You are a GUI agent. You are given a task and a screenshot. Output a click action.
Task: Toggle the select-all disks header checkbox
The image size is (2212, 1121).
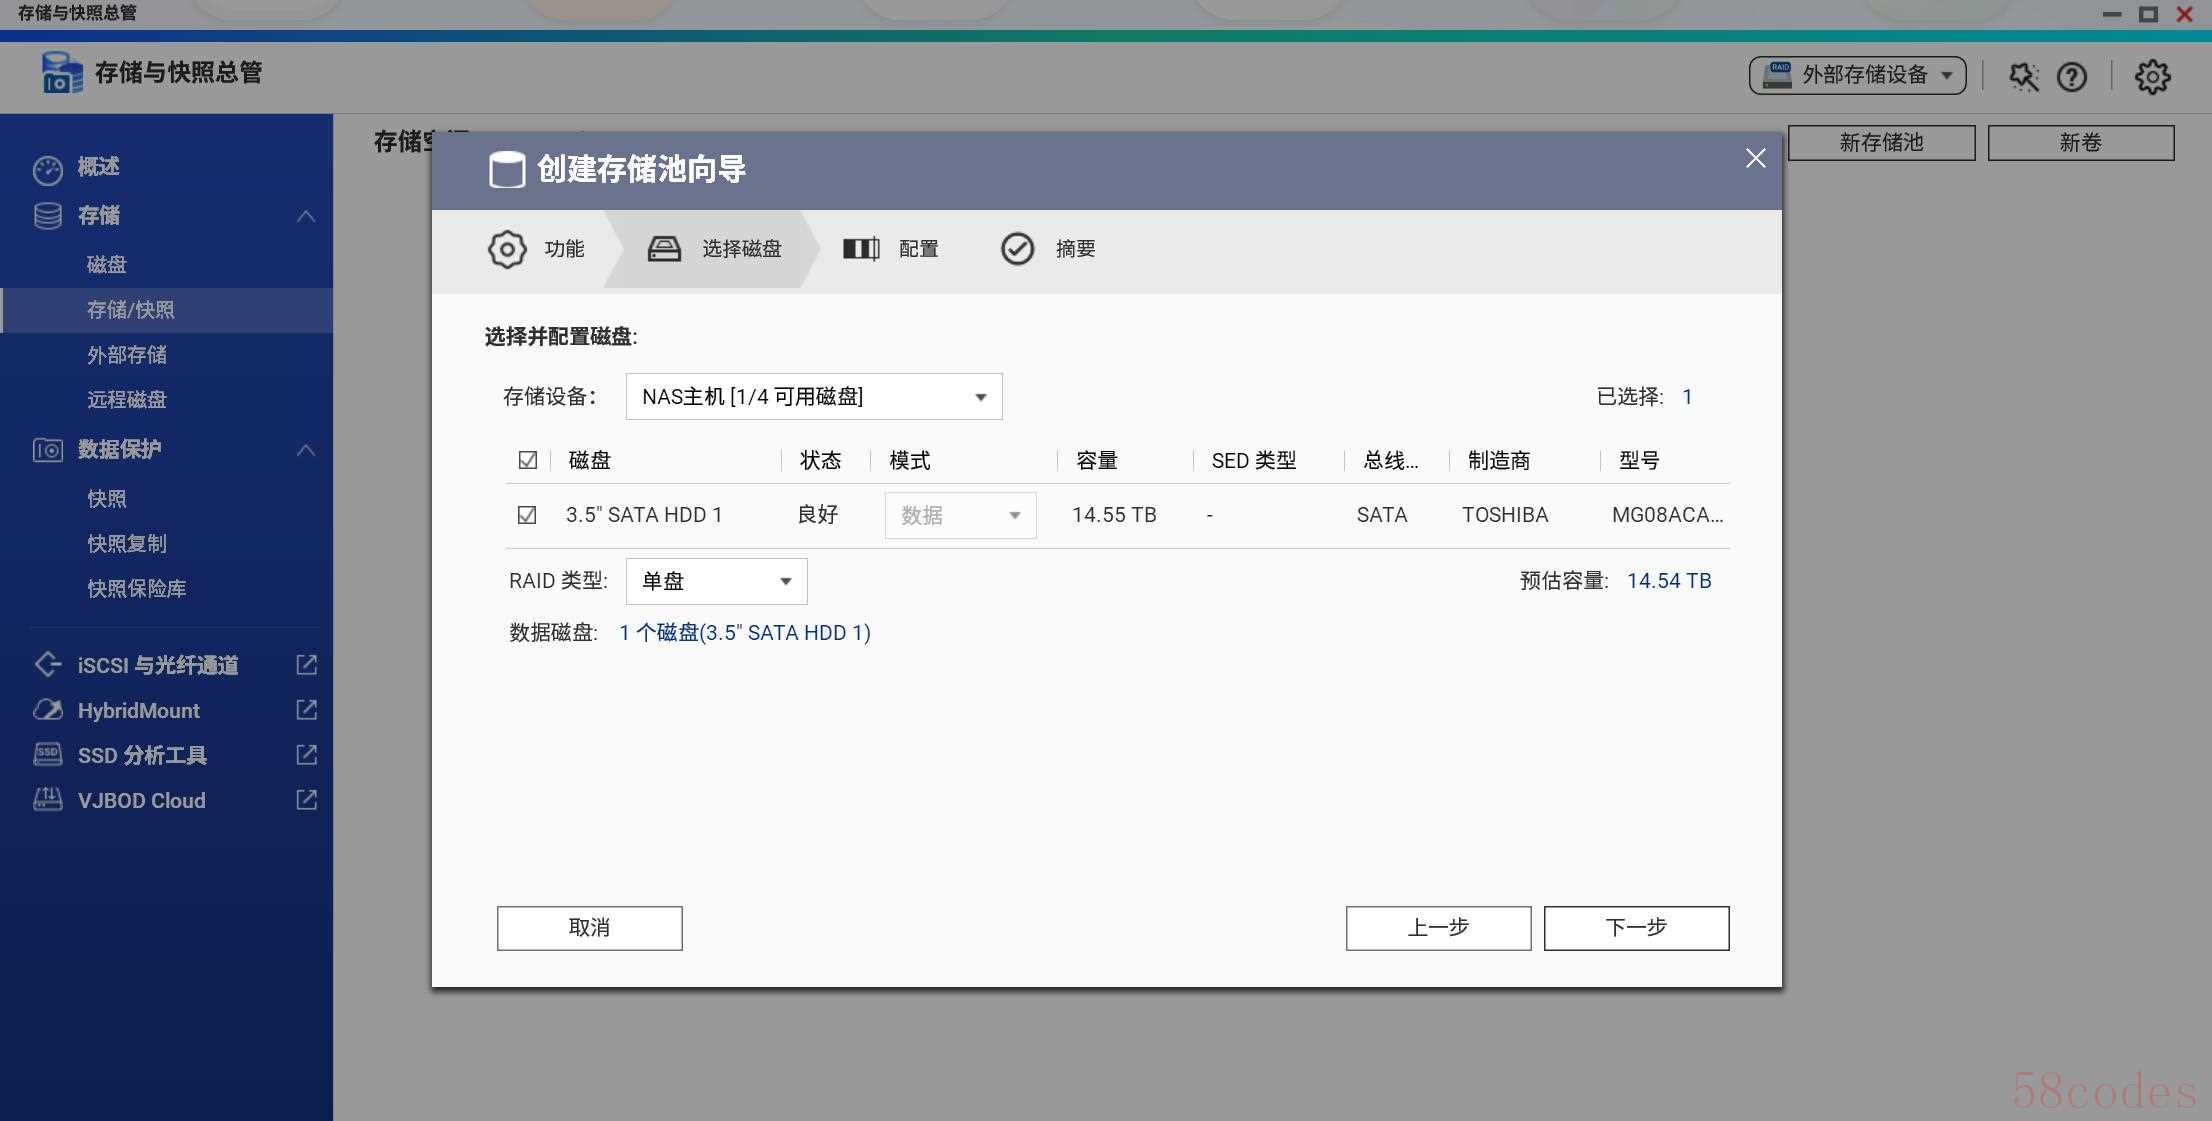(528, 460)
